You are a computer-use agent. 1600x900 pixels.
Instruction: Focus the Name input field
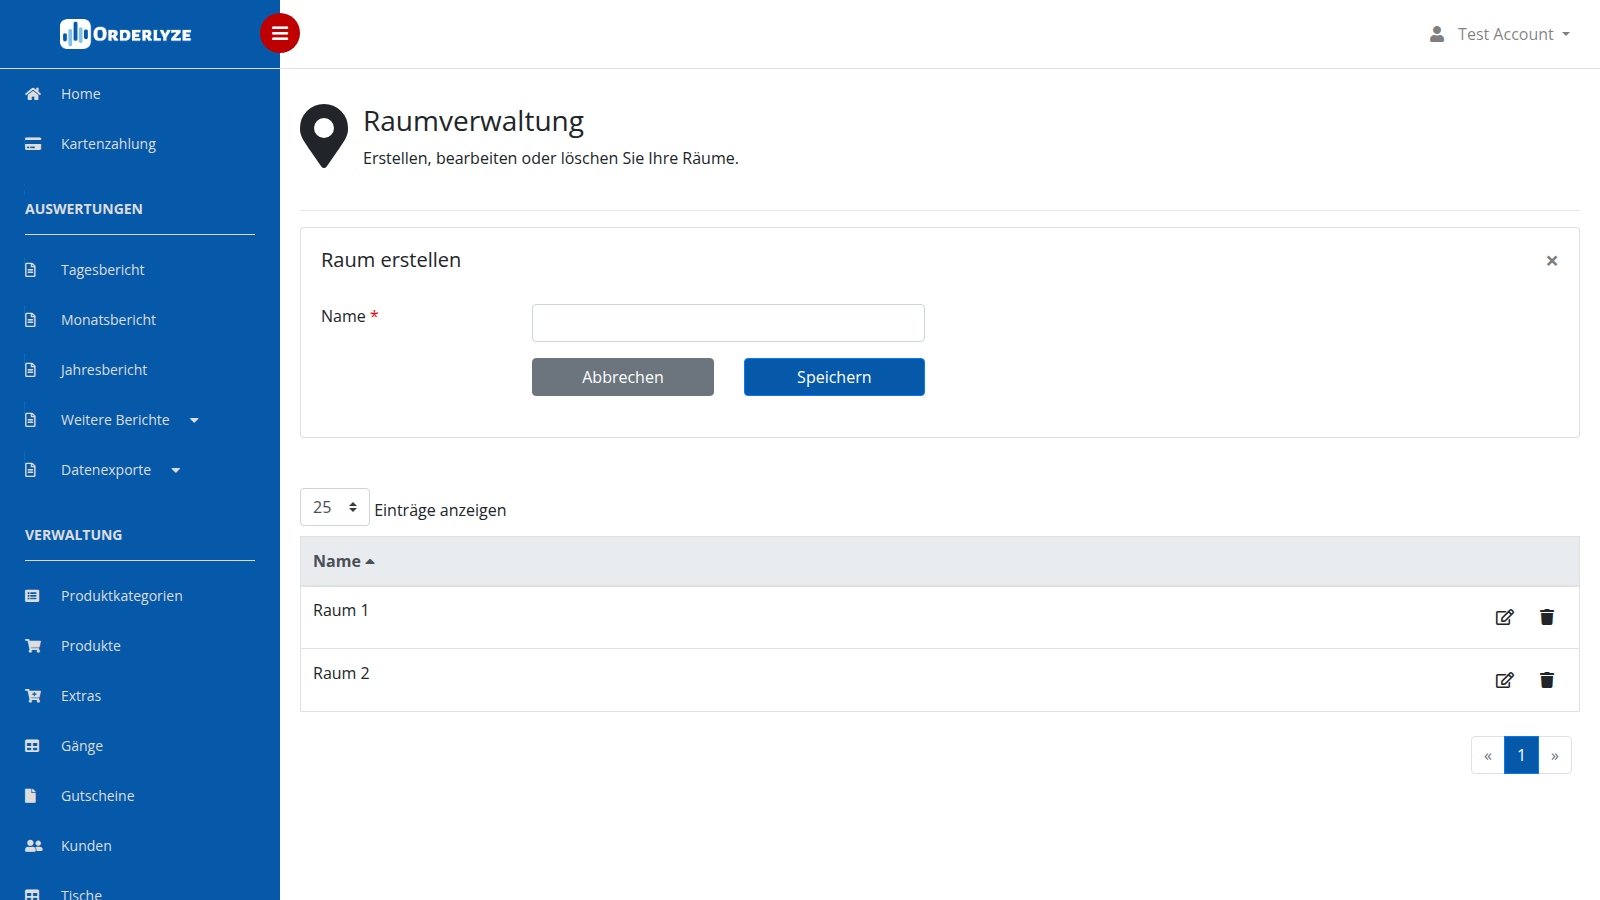[728, 323]
